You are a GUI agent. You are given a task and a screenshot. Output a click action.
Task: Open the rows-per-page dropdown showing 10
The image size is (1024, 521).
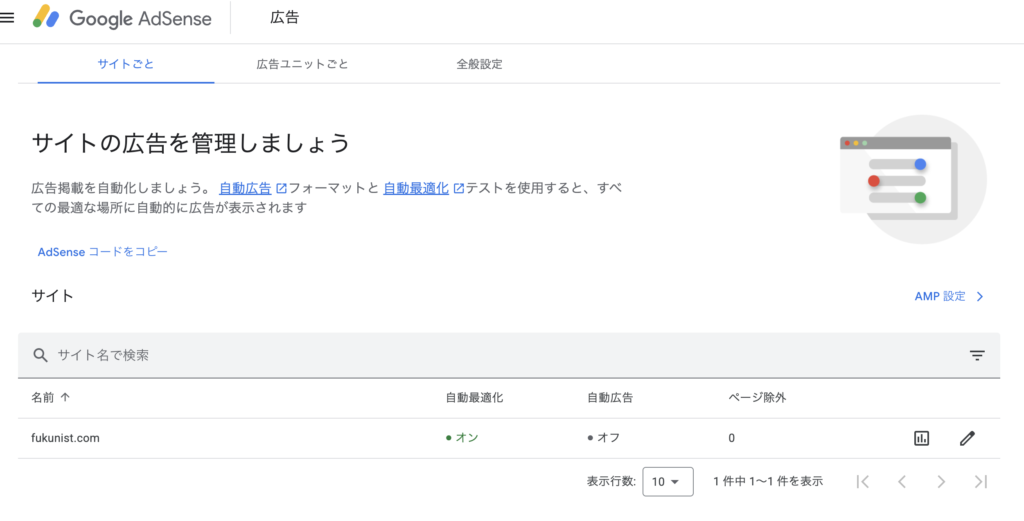coord(668,482)
